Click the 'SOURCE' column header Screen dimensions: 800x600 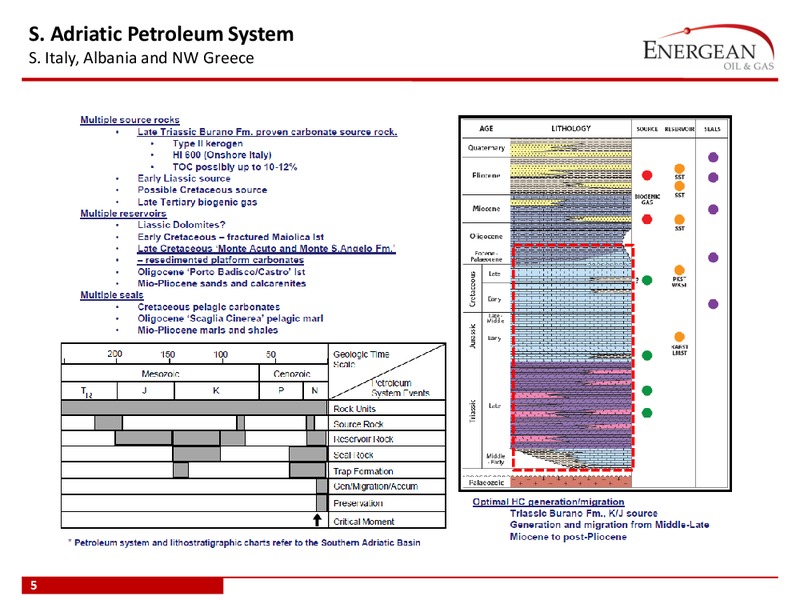point(647,129)
